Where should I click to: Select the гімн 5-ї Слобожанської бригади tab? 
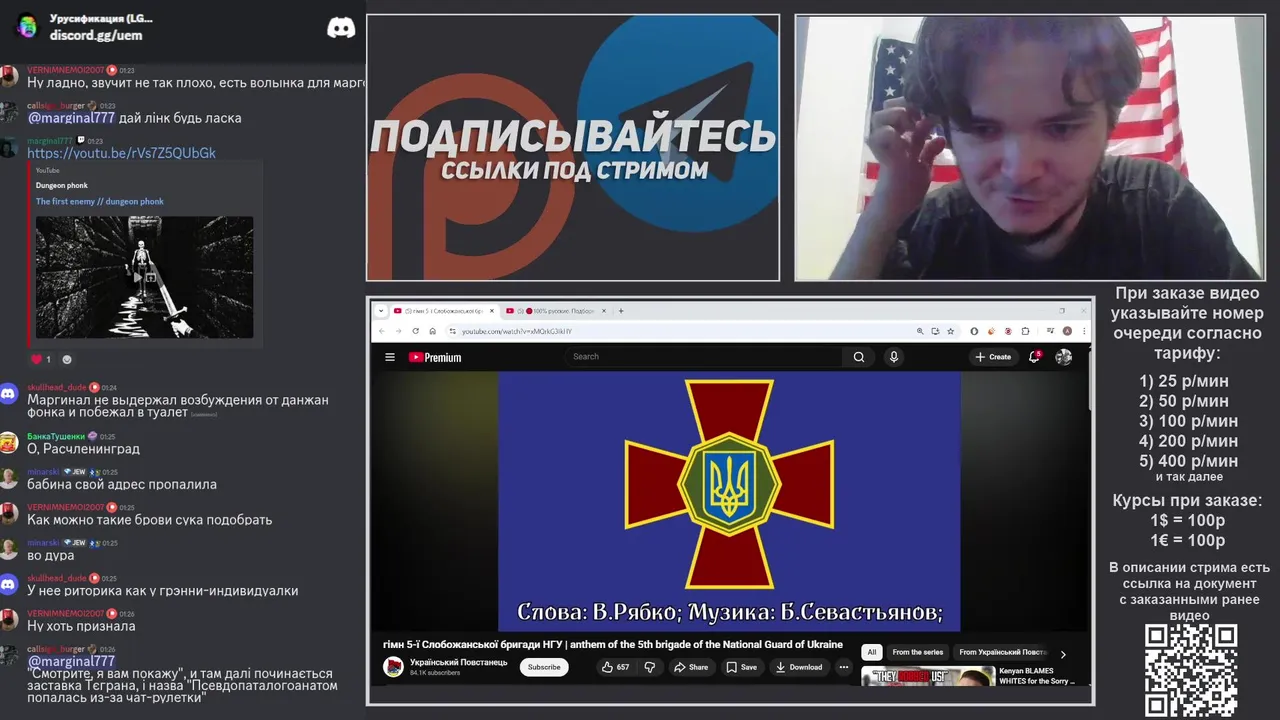pyautogui.click(x=443, y=311)
